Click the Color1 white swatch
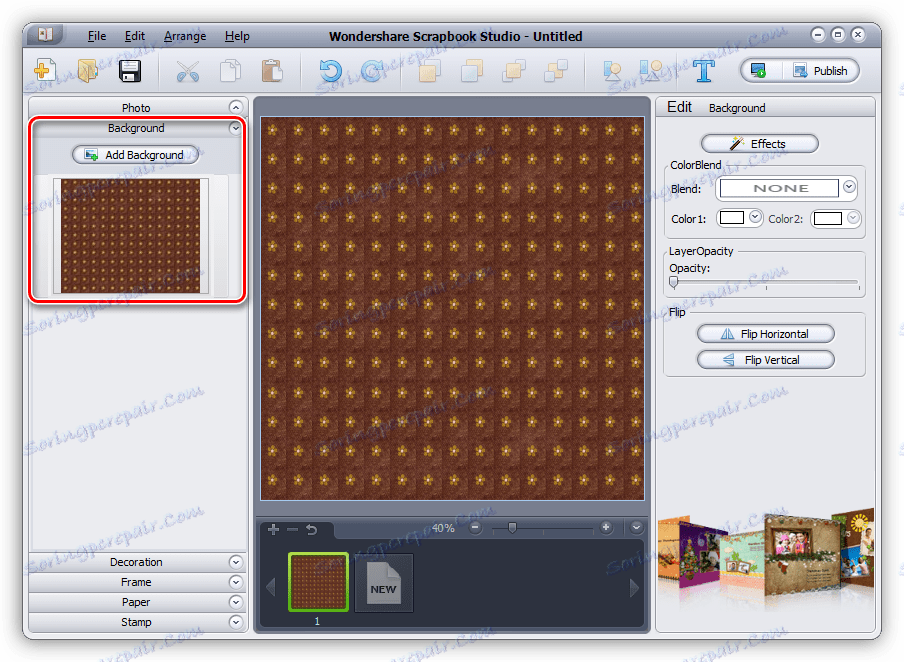Screen dimensions: 904x662 (x=732, y=218)
